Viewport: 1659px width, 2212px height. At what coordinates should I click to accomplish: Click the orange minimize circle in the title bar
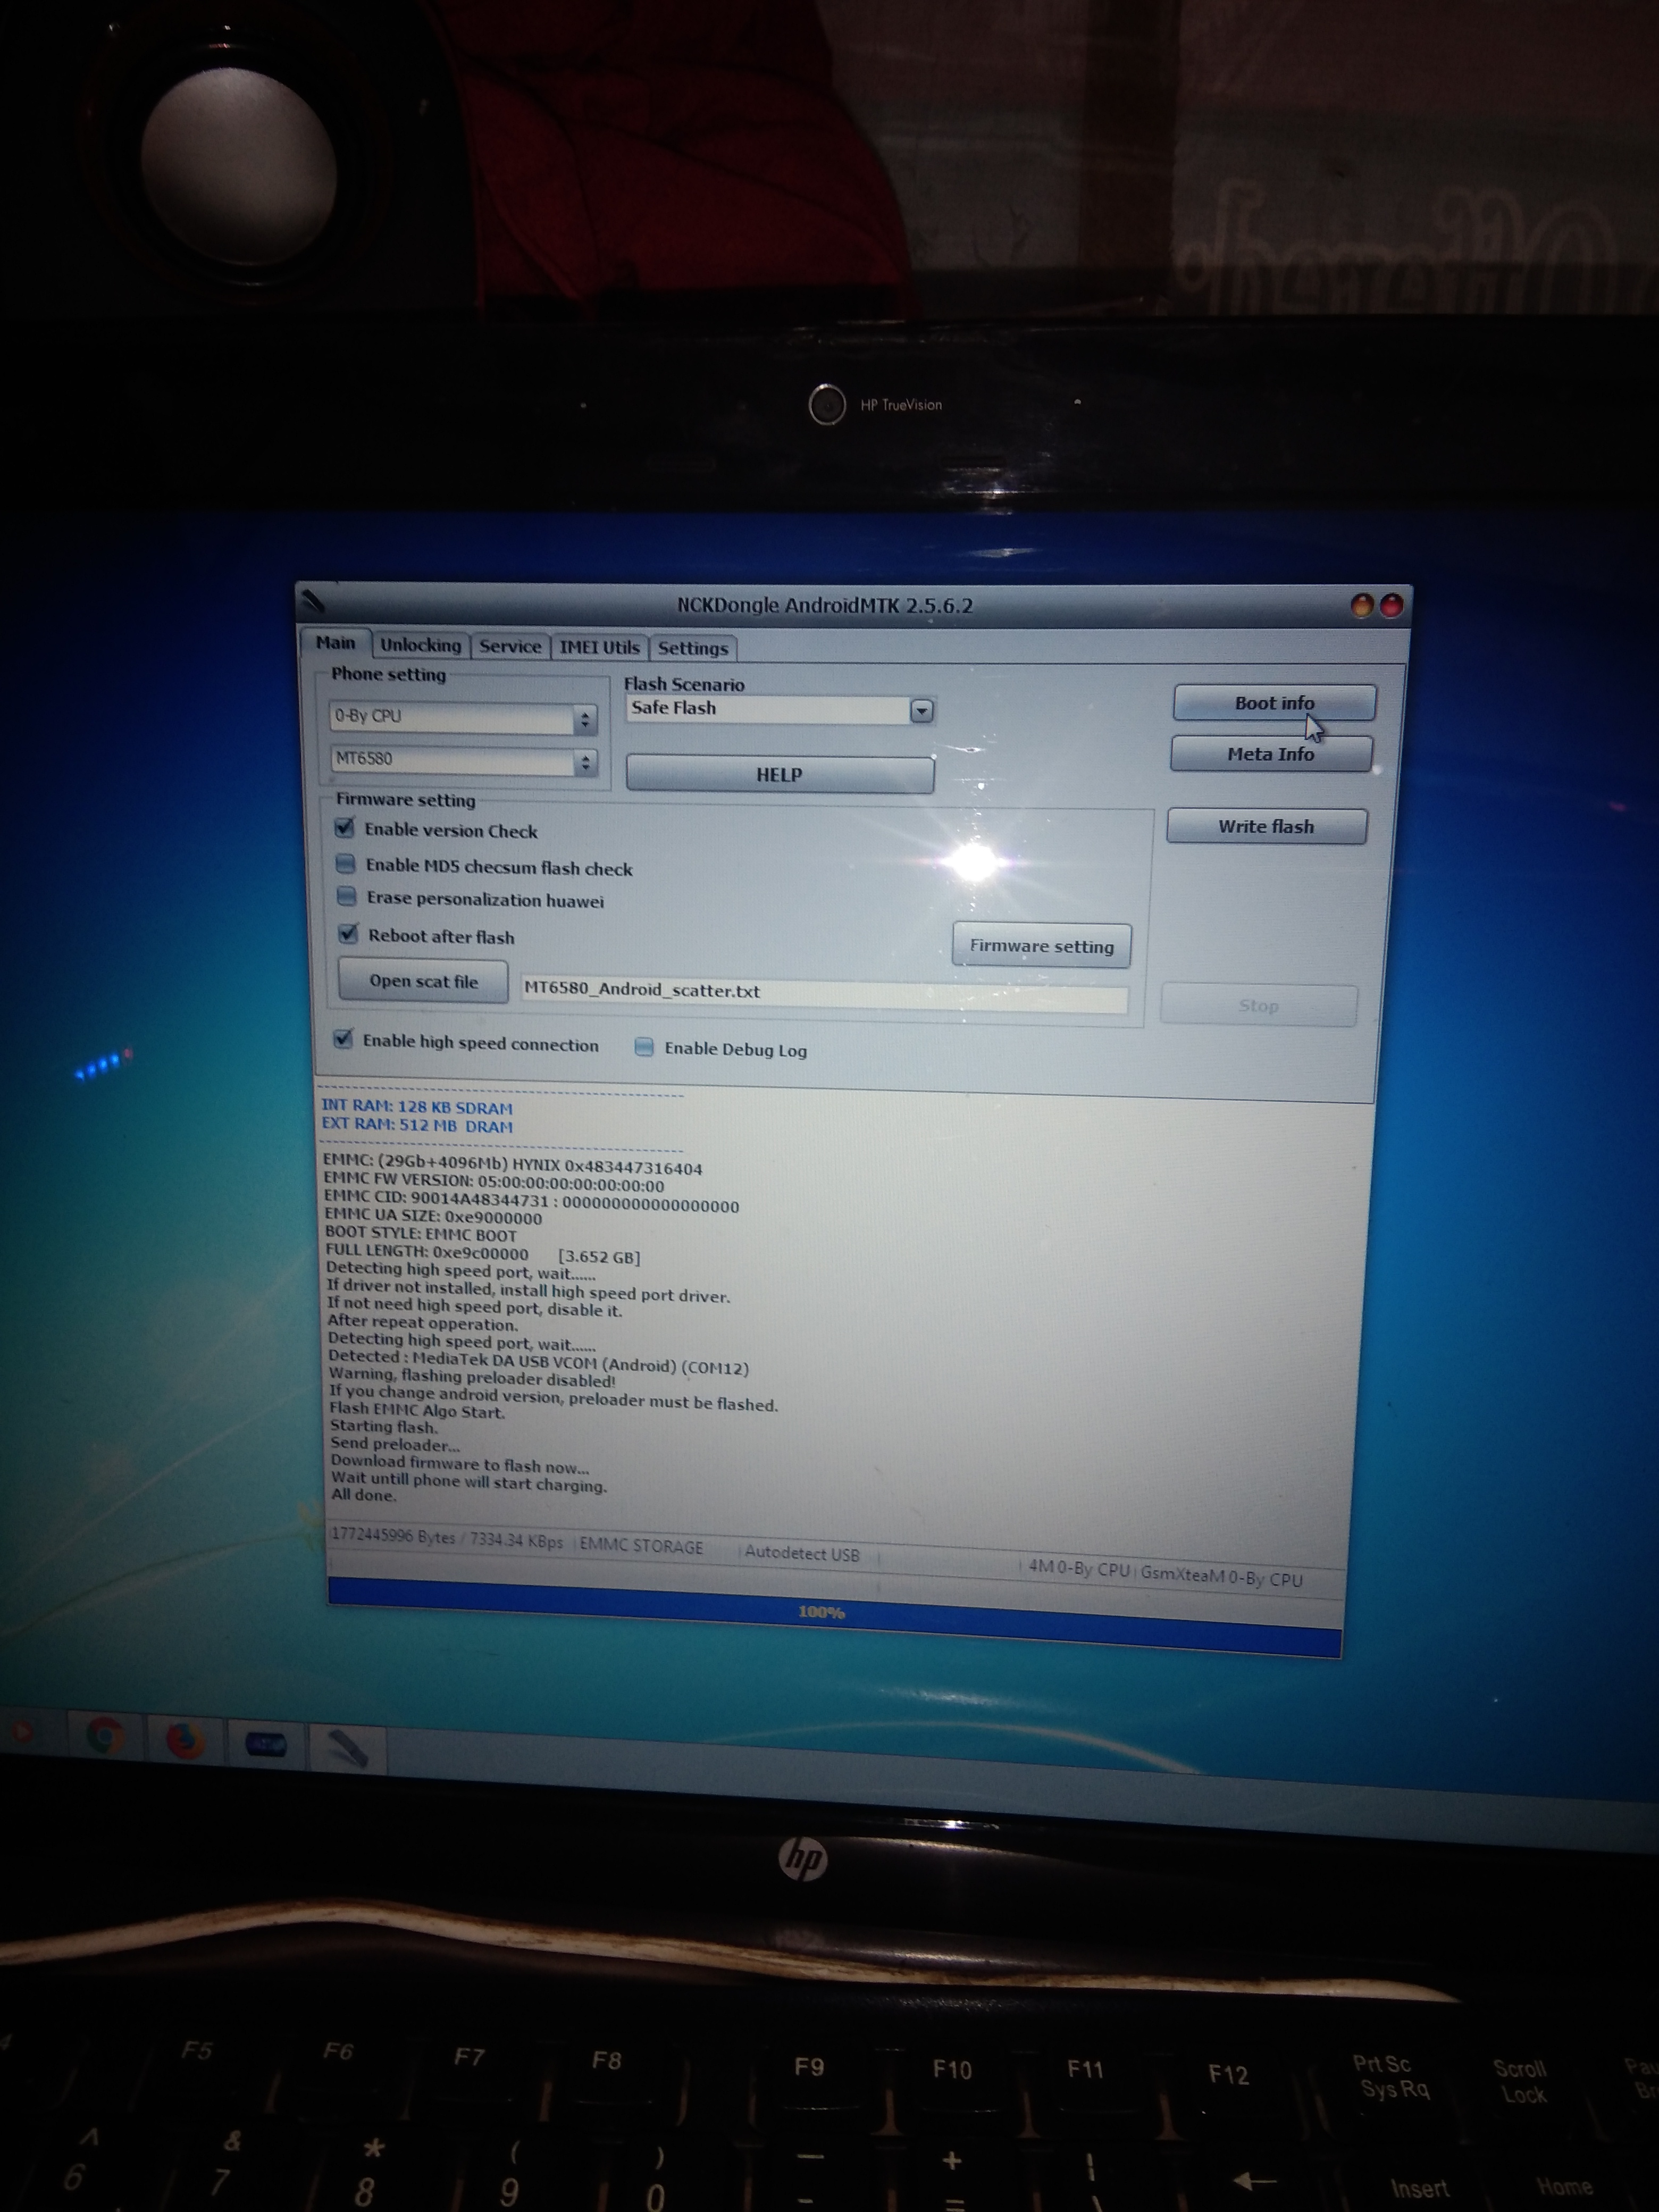(x=1361, y=605)
